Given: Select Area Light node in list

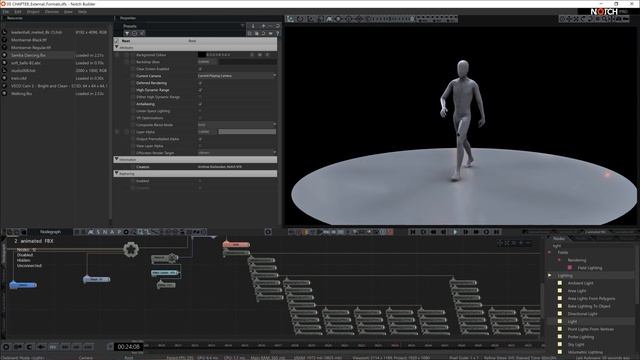Looking at the screenshot, I should [577, 291].
